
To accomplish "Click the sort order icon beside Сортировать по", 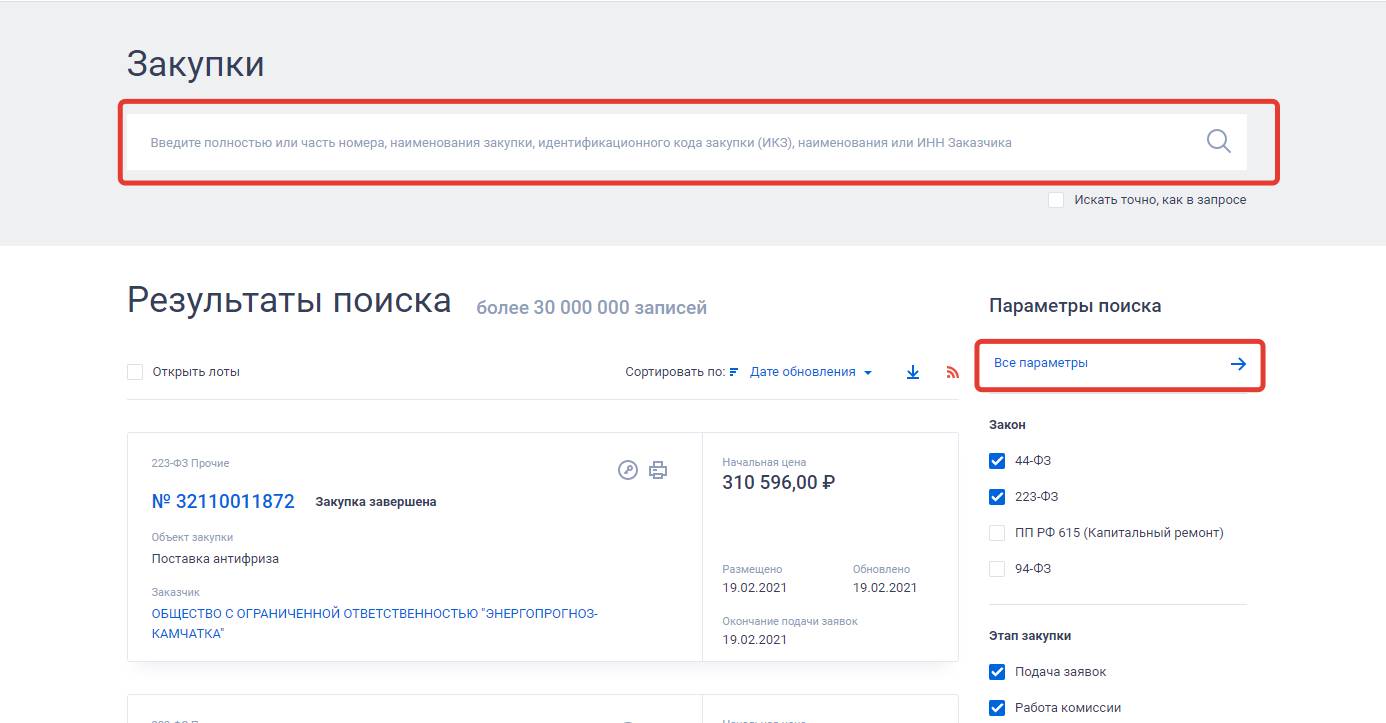I will (x=734, y=372).
